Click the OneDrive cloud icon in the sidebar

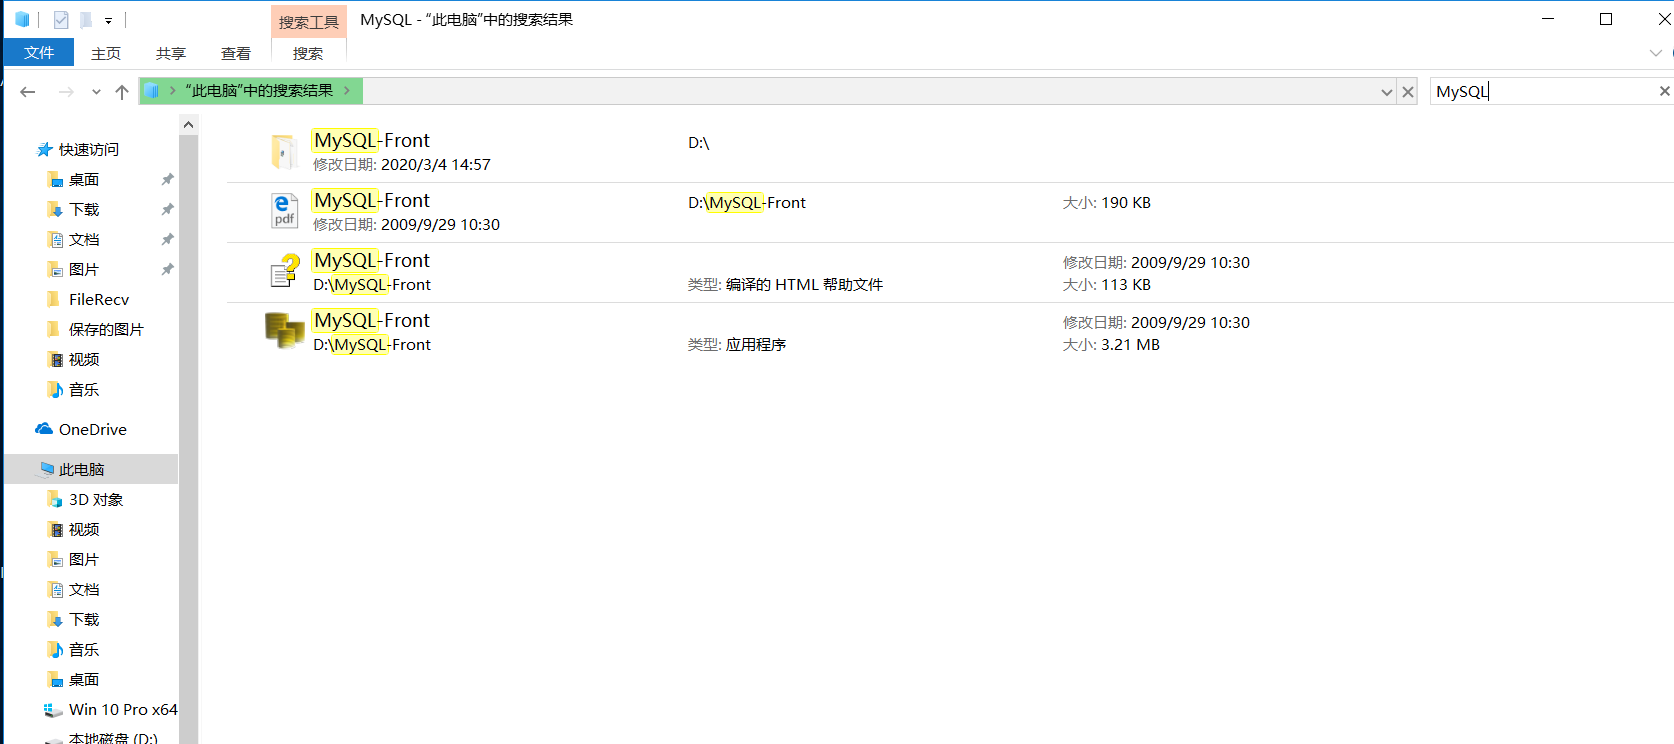(44, 429)
